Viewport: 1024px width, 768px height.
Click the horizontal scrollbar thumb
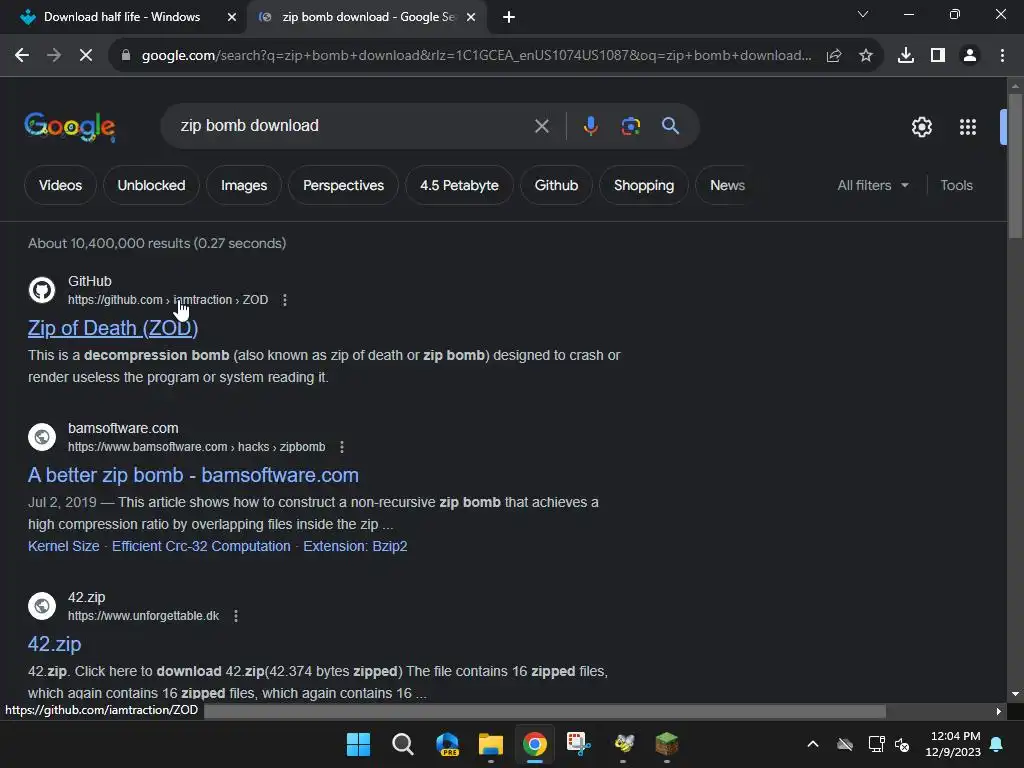[545, 711]
